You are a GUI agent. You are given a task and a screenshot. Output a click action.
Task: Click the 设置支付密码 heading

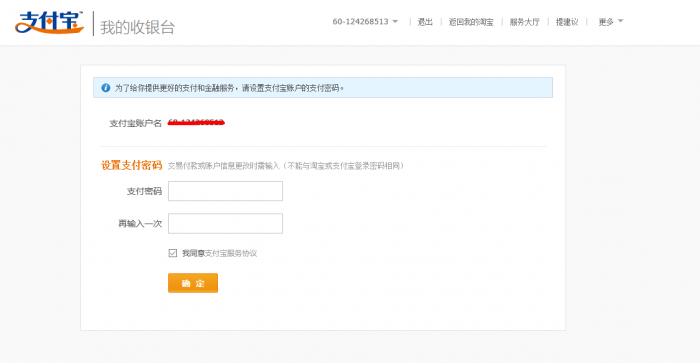132,165
